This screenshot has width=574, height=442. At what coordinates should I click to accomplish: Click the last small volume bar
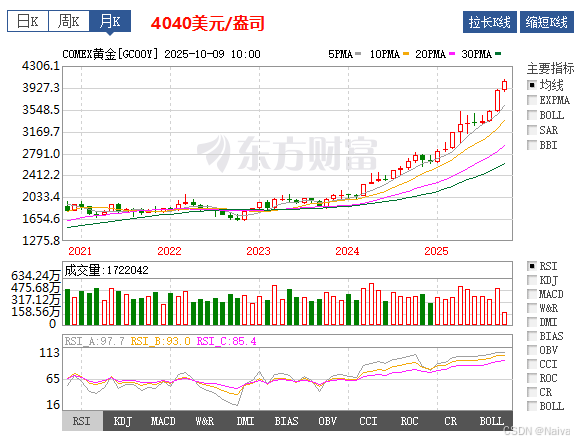click(505, 319)
